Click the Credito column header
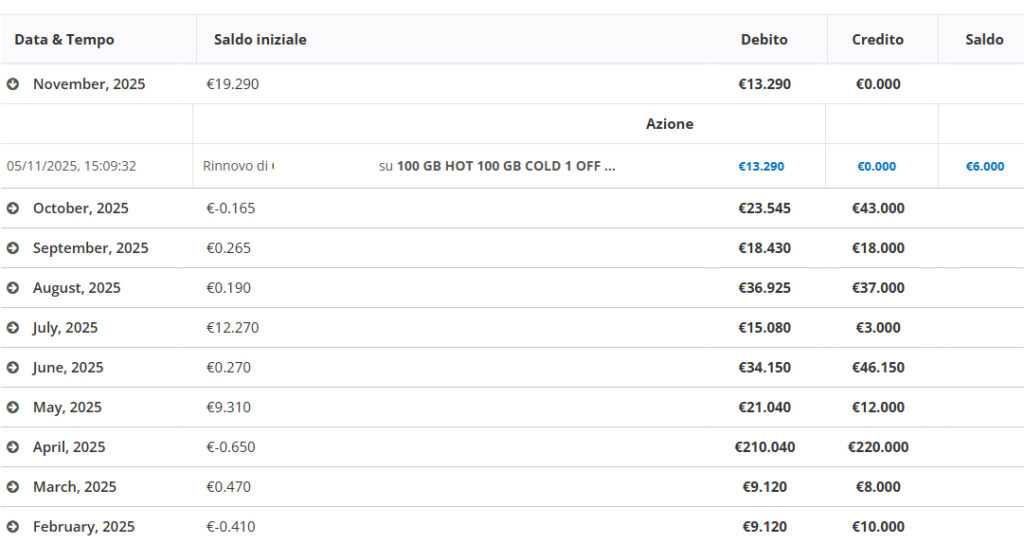The height and width of the screenshot is (544, 1024). coord(877,40)
